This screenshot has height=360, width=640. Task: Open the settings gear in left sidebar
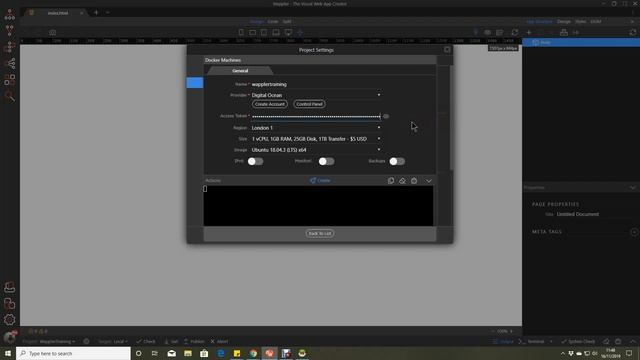pyautogui.click(x=9, y=320)
